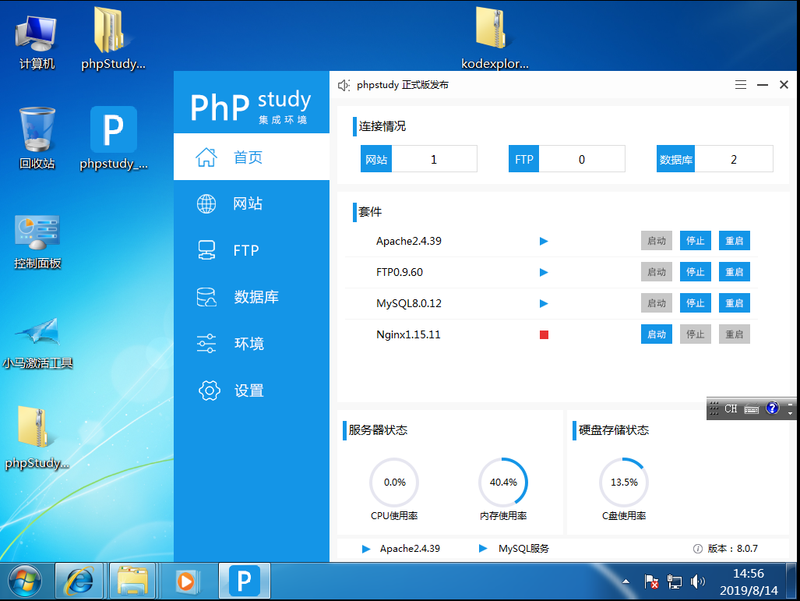Select the kodexplor... zip folder on desktop
This screenshot has width=800, height=601.
coord(494,39)
